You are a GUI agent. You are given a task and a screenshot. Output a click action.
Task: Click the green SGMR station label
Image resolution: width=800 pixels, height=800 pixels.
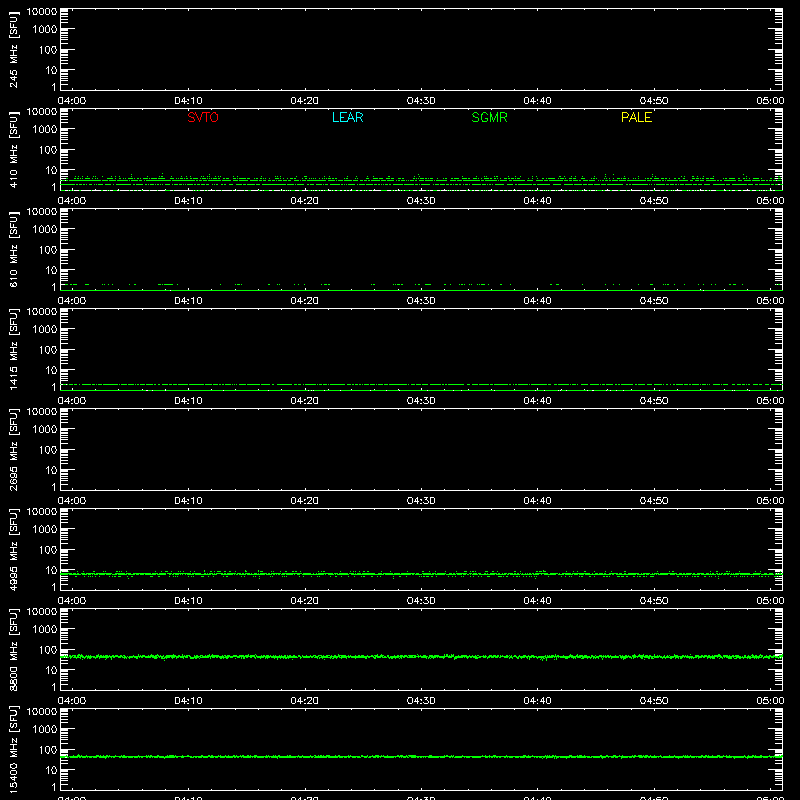(489, 117)
